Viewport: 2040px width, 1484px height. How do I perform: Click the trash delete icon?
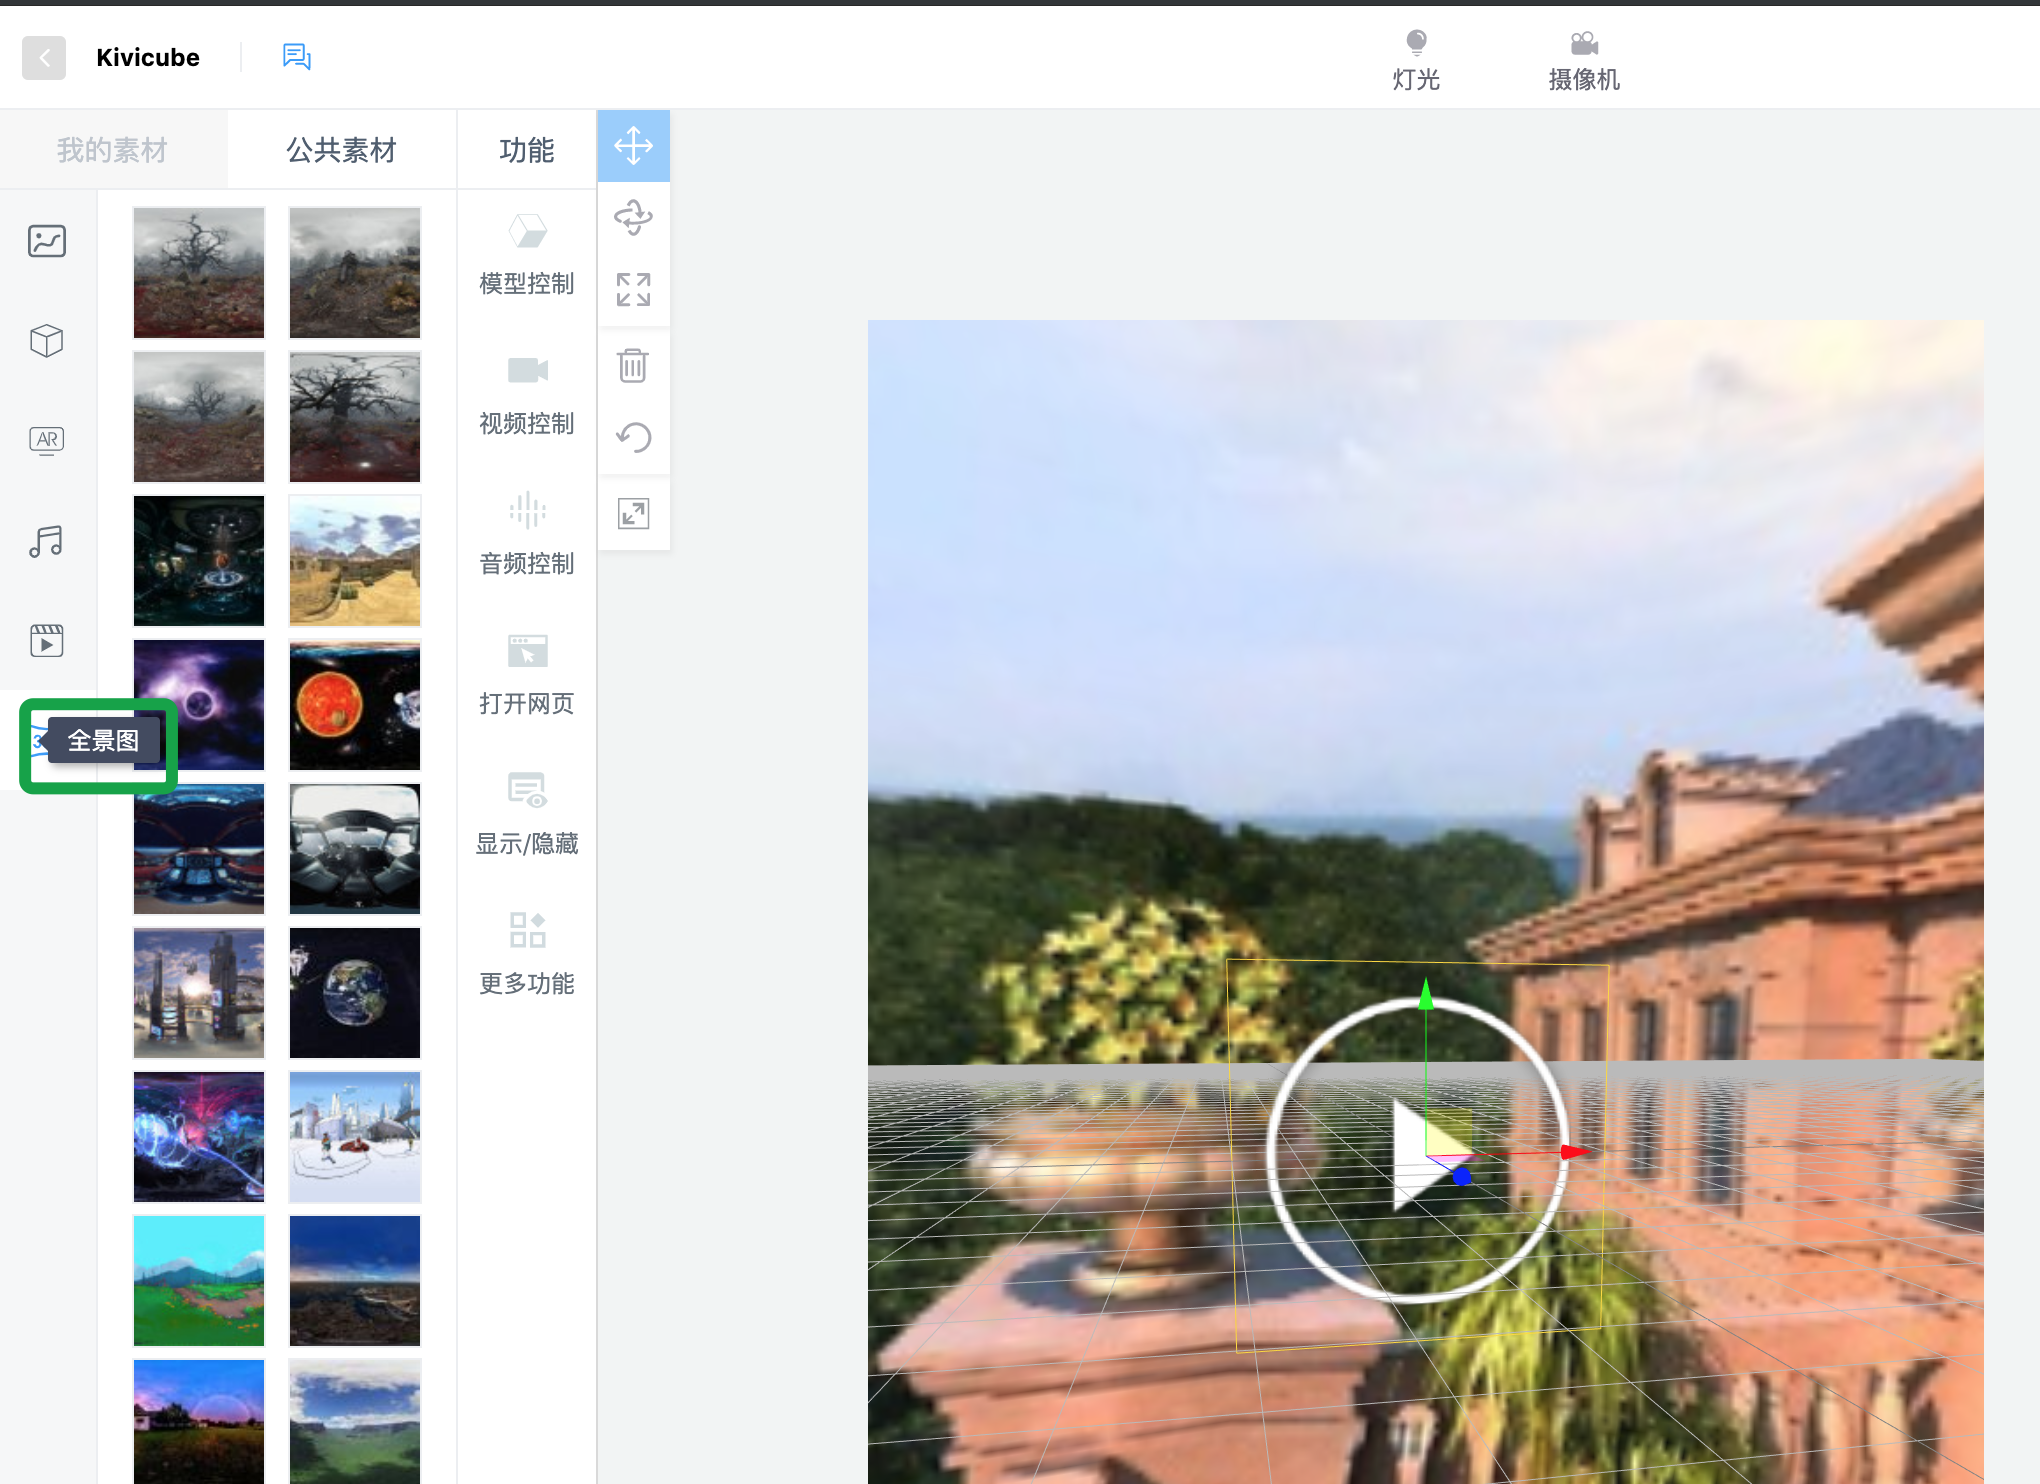pyautogui.click(x=633, y=365)
